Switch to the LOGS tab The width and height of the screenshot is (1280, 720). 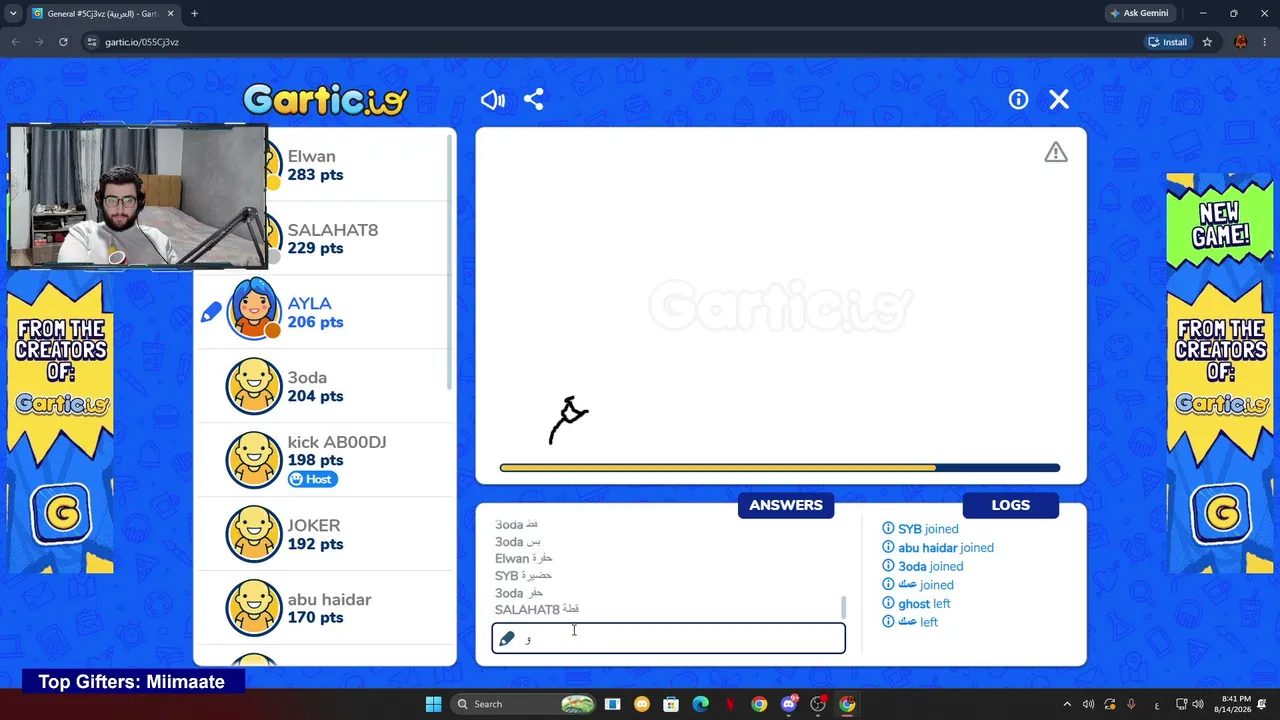point(1010,505)
